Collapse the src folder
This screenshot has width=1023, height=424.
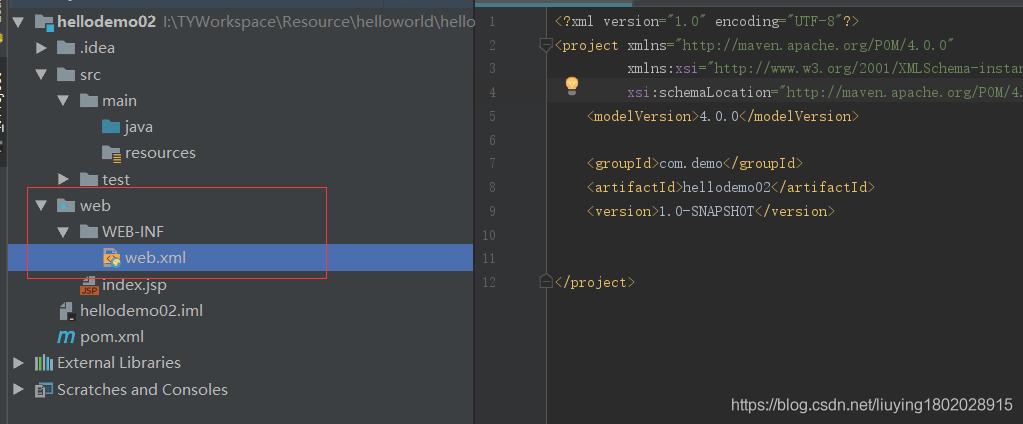pyautogui.click(x=42, y=74)
